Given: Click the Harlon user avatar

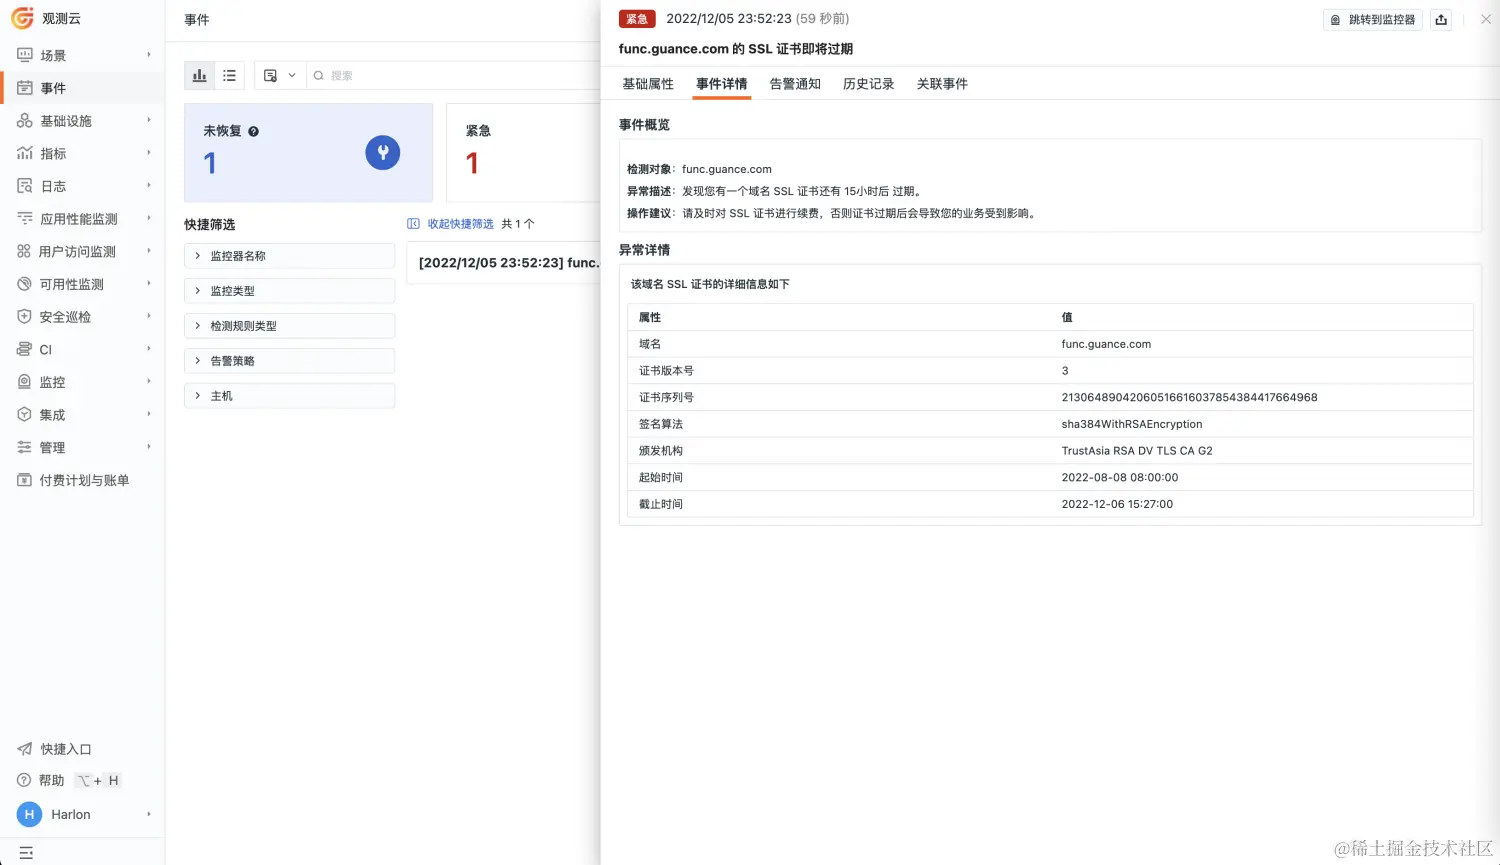Looking at the screenshot, I should coord(30,814).
